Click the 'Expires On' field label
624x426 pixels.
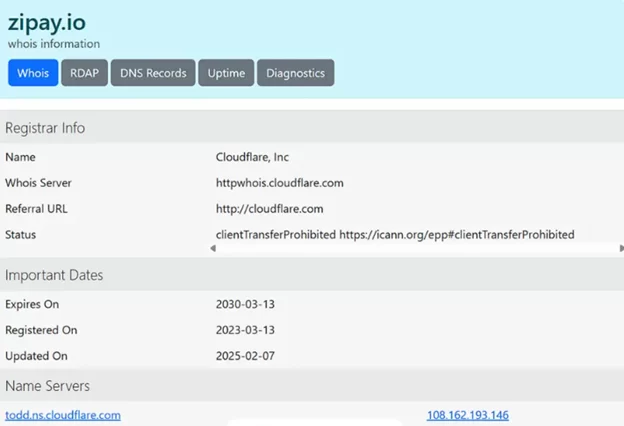pyautogui.click(x=32, y=304)
